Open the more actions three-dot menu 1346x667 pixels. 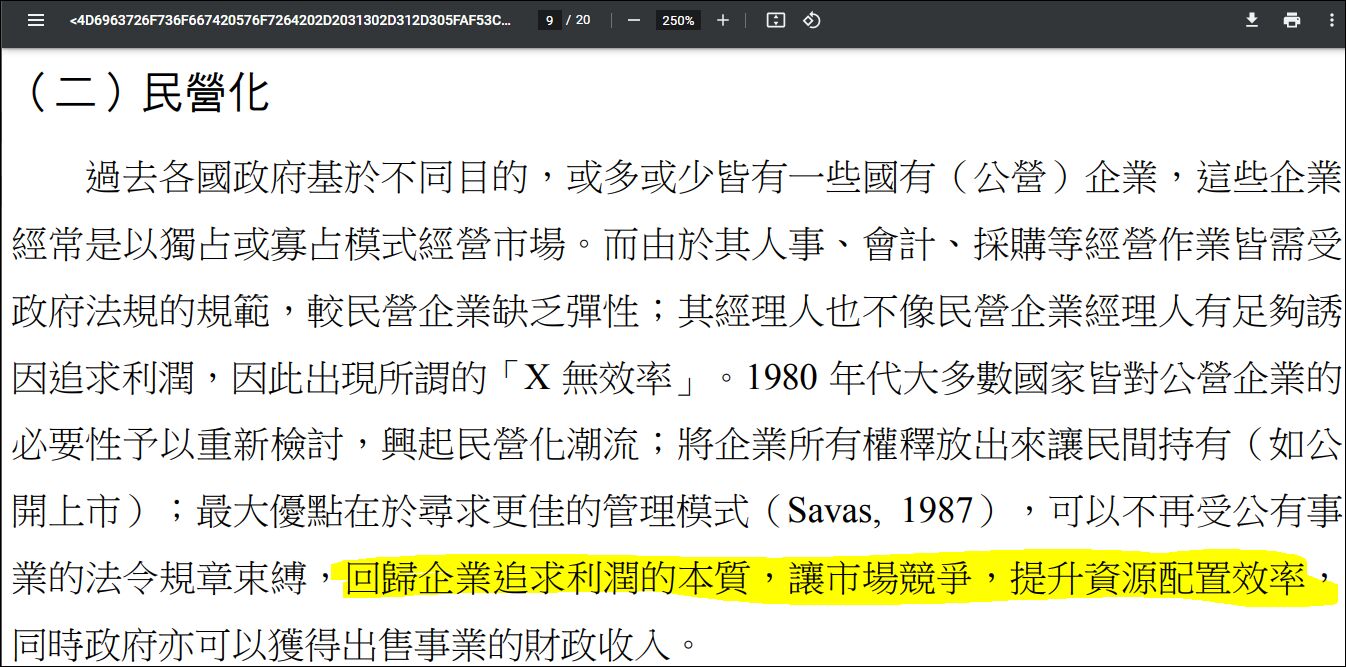(x=1331, y=20)
